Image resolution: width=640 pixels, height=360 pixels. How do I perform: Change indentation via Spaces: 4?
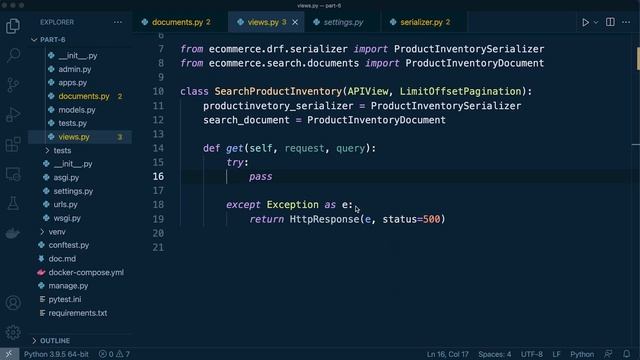pyautogui.click(x=494, y=354)
